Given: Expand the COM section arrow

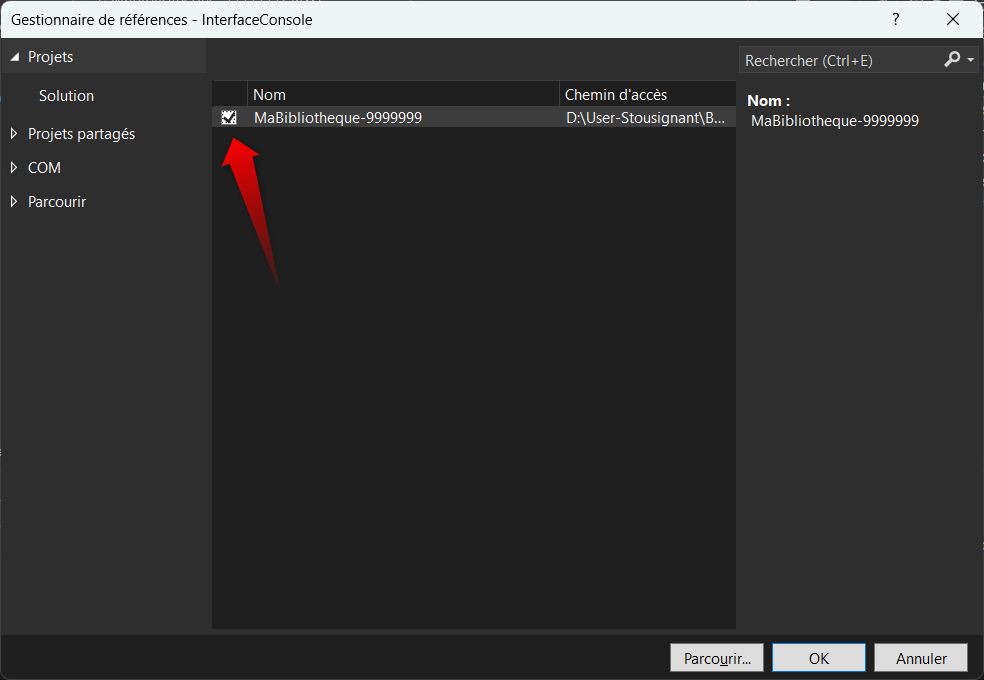Looking at the screenshot, I should coord(14,168).
